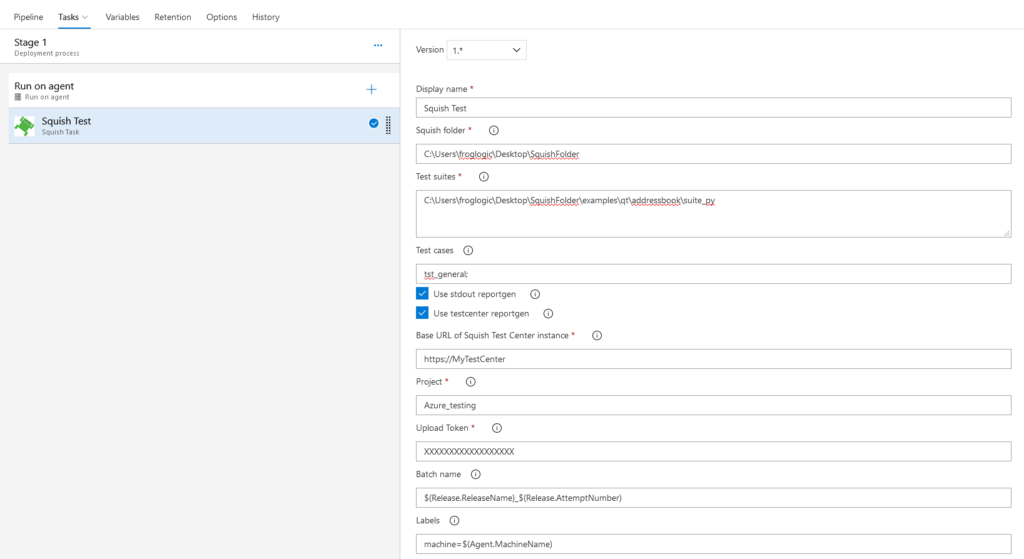
Task: Click the info icon beside Upload Token
Action: pos(497,428)
